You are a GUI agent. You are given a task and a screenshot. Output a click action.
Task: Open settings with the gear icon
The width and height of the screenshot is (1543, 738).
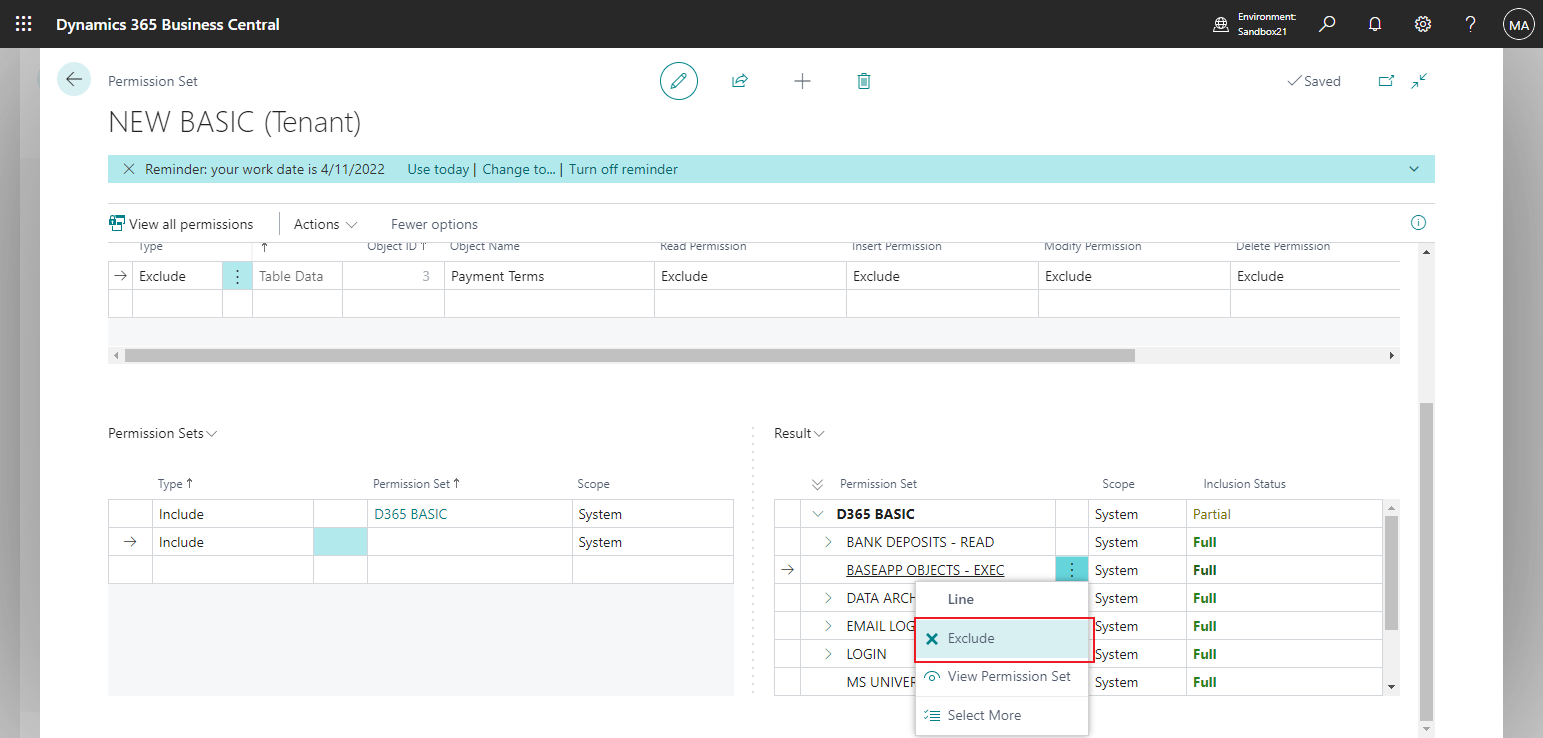(1423, 23)
